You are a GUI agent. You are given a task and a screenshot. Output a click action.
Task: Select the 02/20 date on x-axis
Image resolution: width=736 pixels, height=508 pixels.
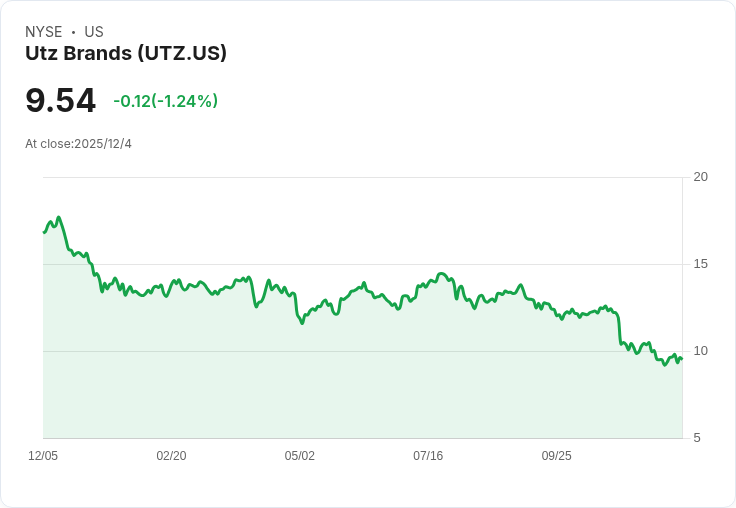pos(171,456)
